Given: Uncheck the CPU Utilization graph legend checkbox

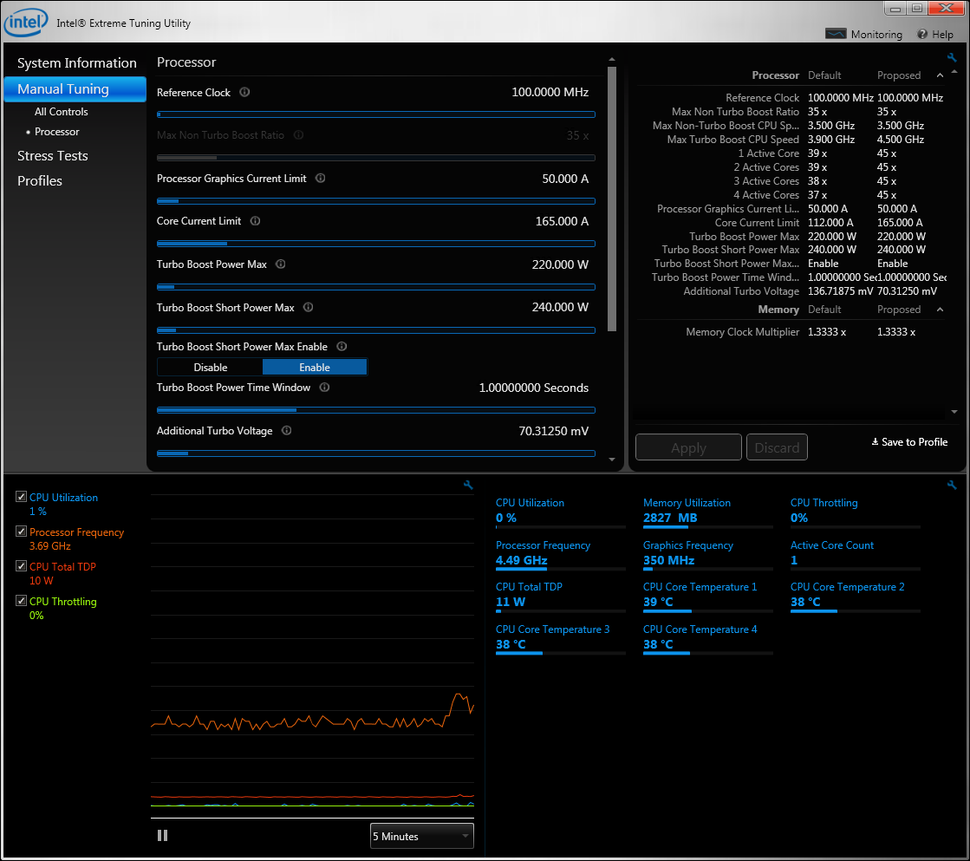Looking at the screenshot, I should point(20,497).
